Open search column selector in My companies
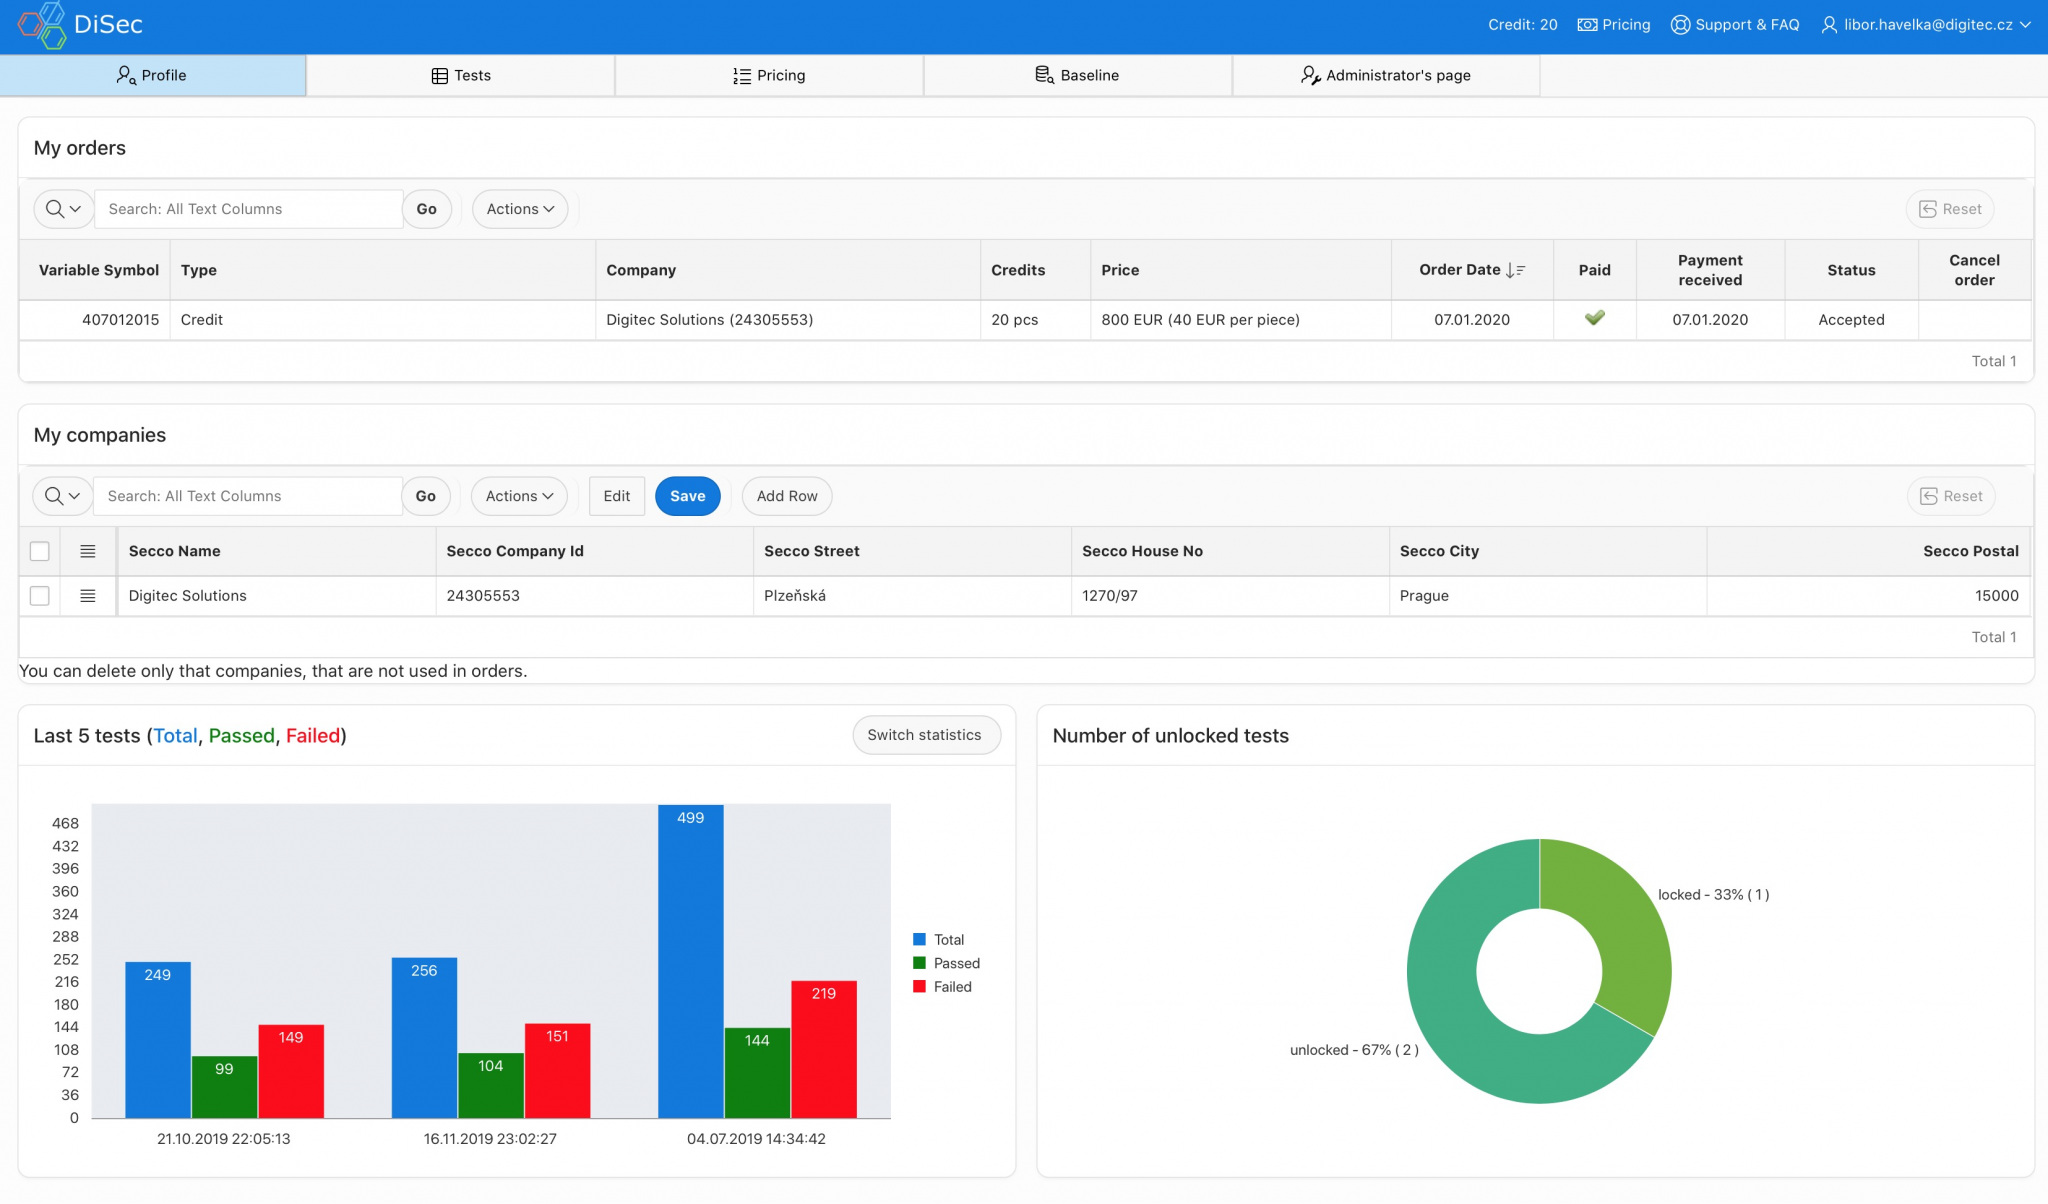 62,496
